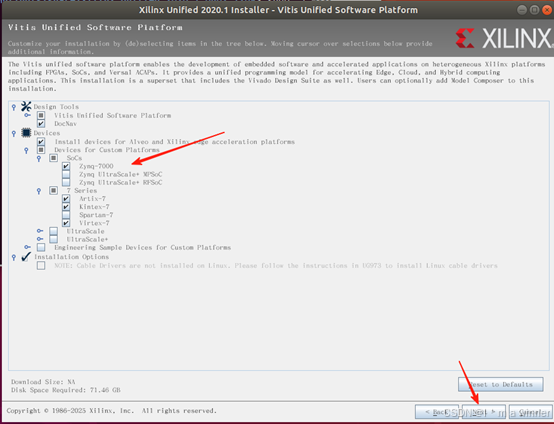Screen dimensions: 554x424
Task: Uncheck the Zynq-7000 checkbox
Action: [x=66, y=166]
